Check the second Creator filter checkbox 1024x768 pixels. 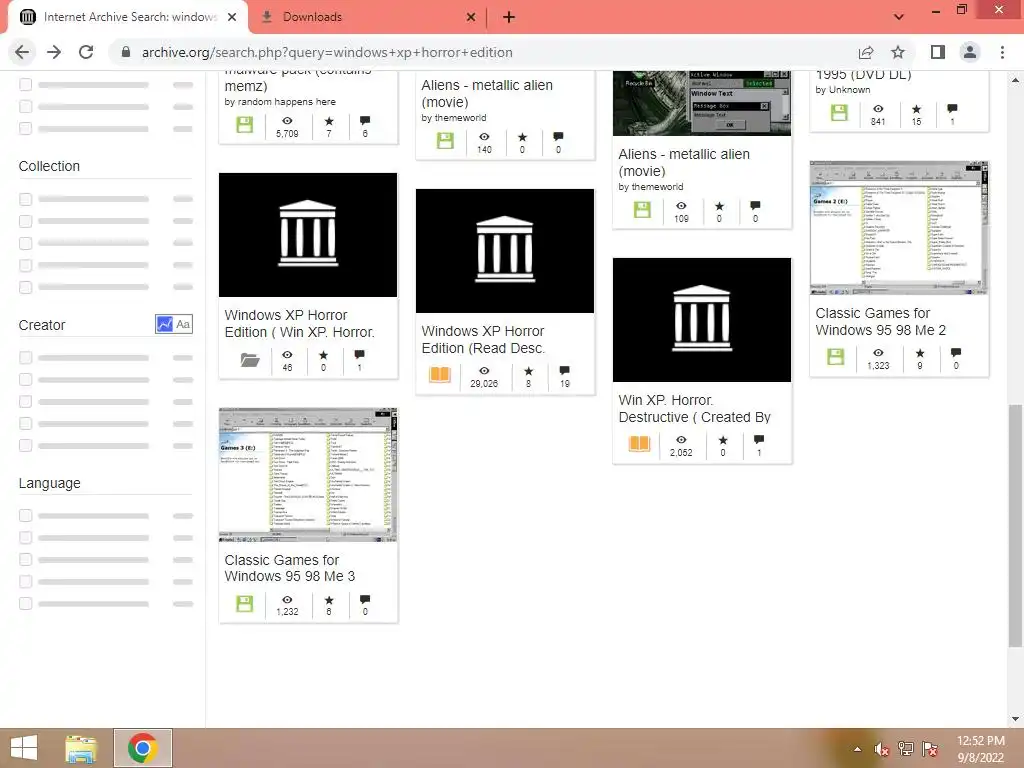[x=25, y=379]
